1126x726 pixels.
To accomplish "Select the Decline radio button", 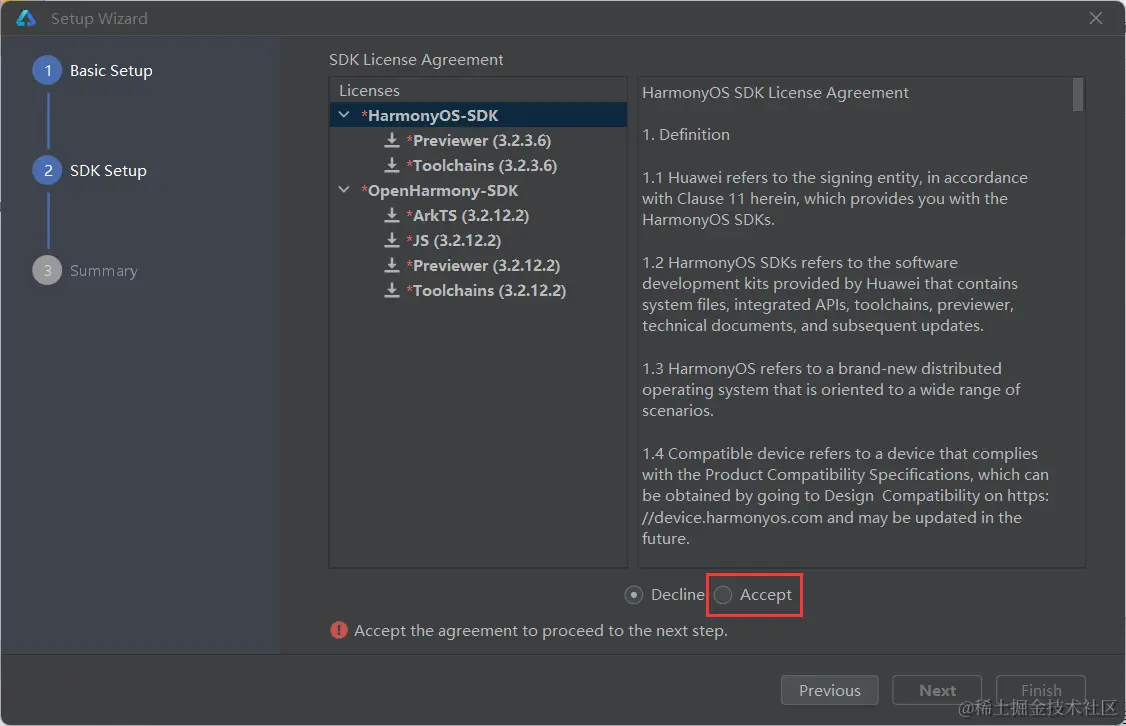I will point(634,595).
